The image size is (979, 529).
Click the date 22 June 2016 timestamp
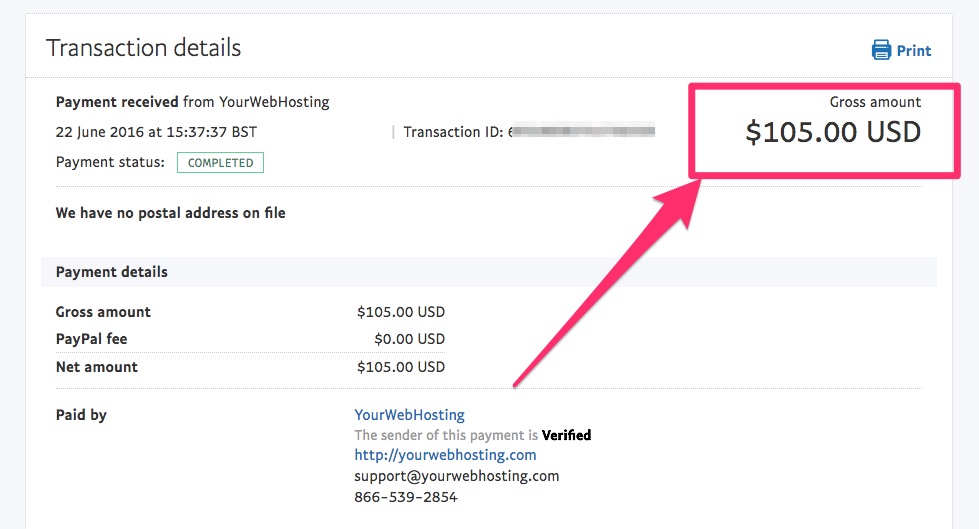tap(156, 132)
